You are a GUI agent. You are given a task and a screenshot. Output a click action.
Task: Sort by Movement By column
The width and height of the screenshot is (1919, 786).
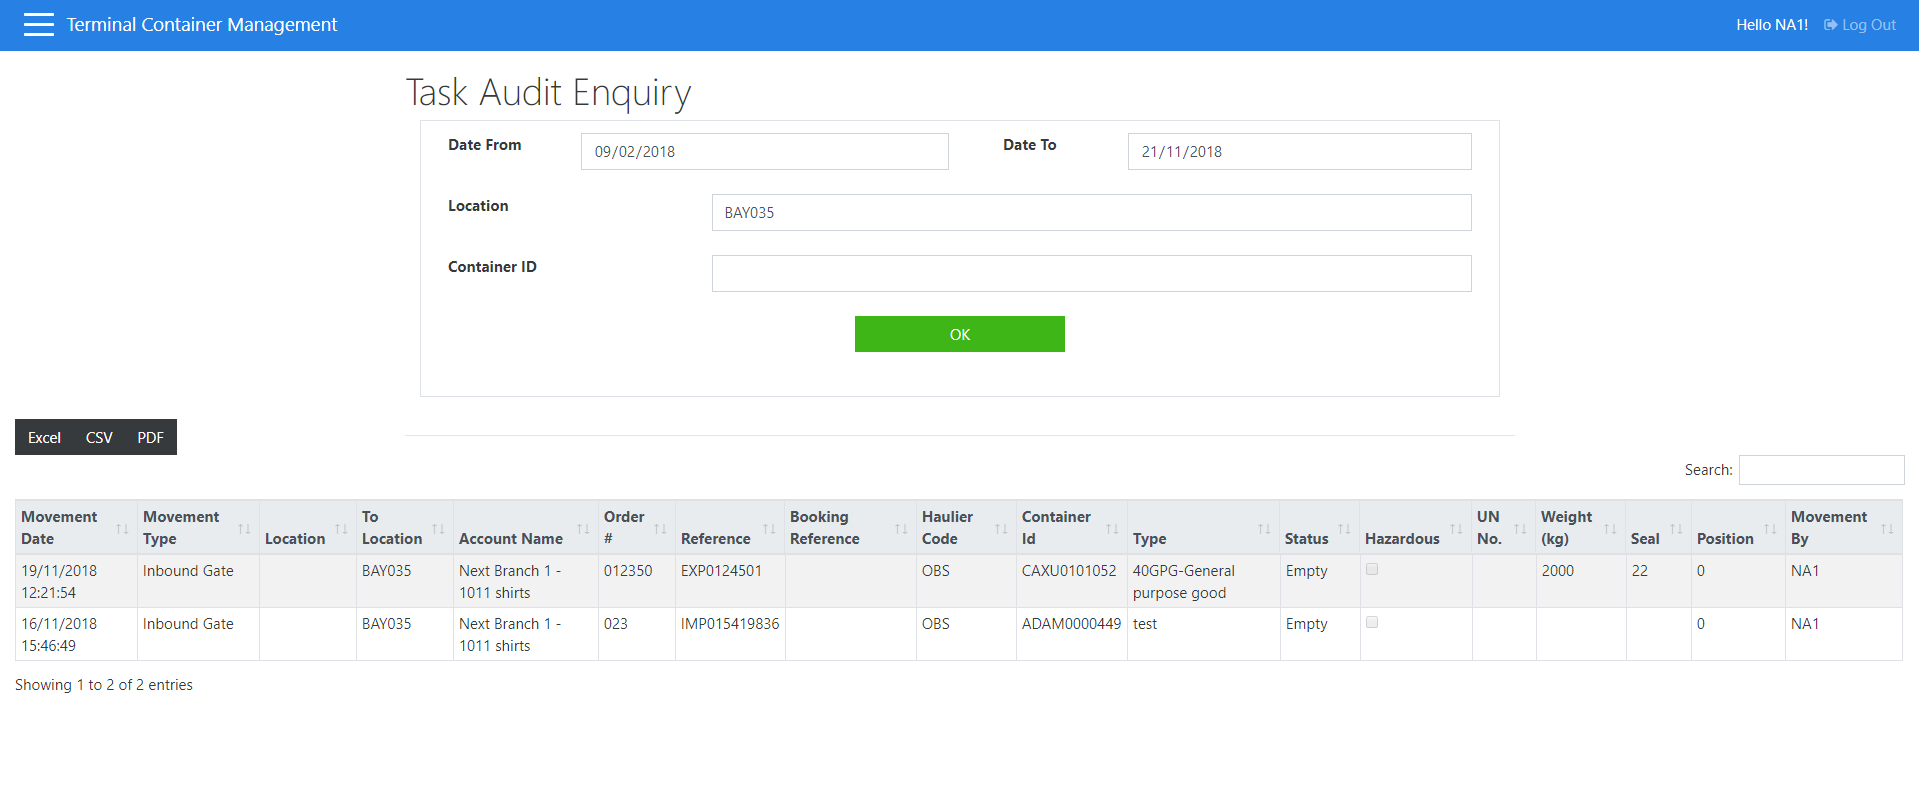(1844, 527)
